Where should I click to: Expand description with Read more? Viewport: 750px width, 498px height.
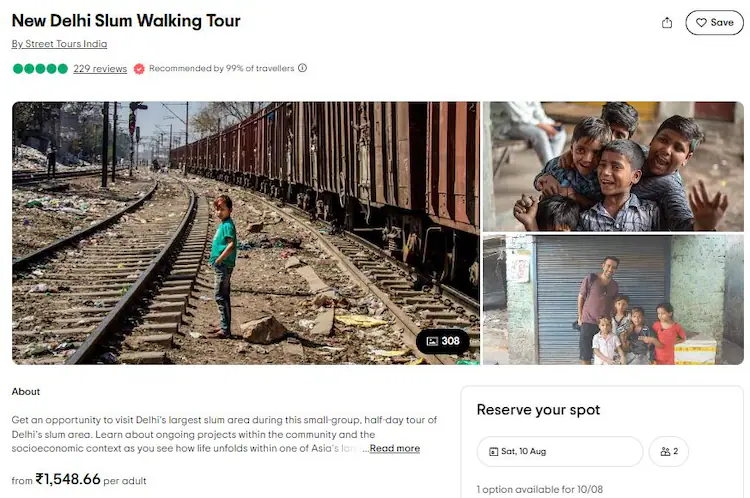point(394,448)
